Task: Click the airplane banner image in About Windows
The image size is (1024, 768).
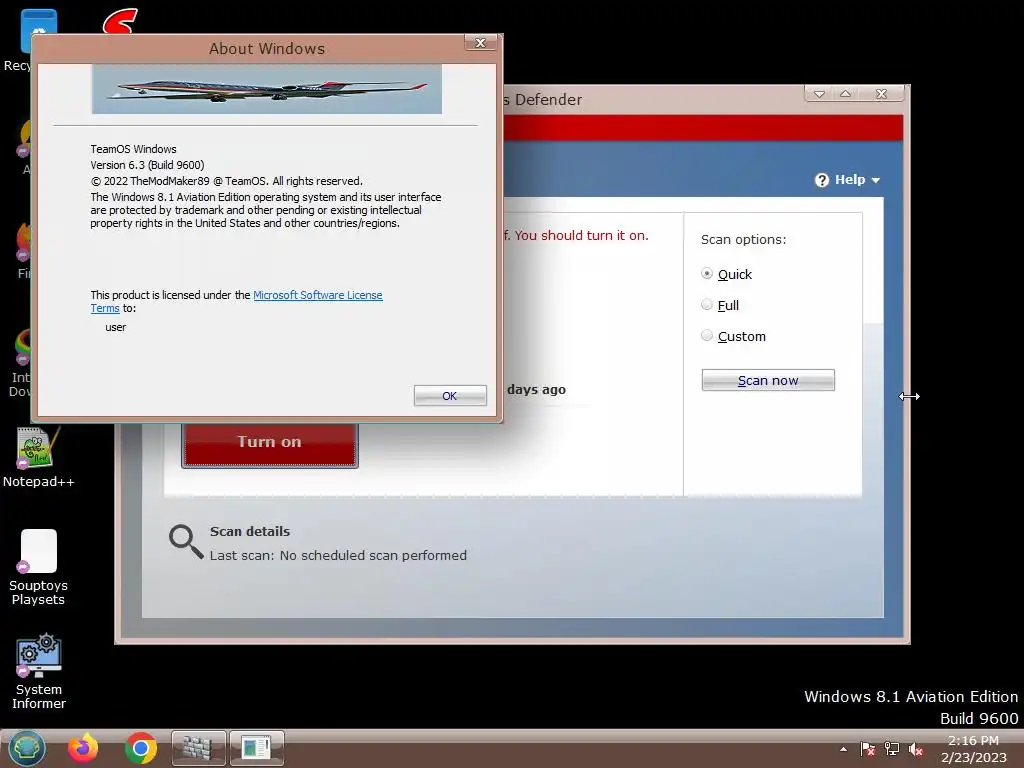Action: point(266,89)
